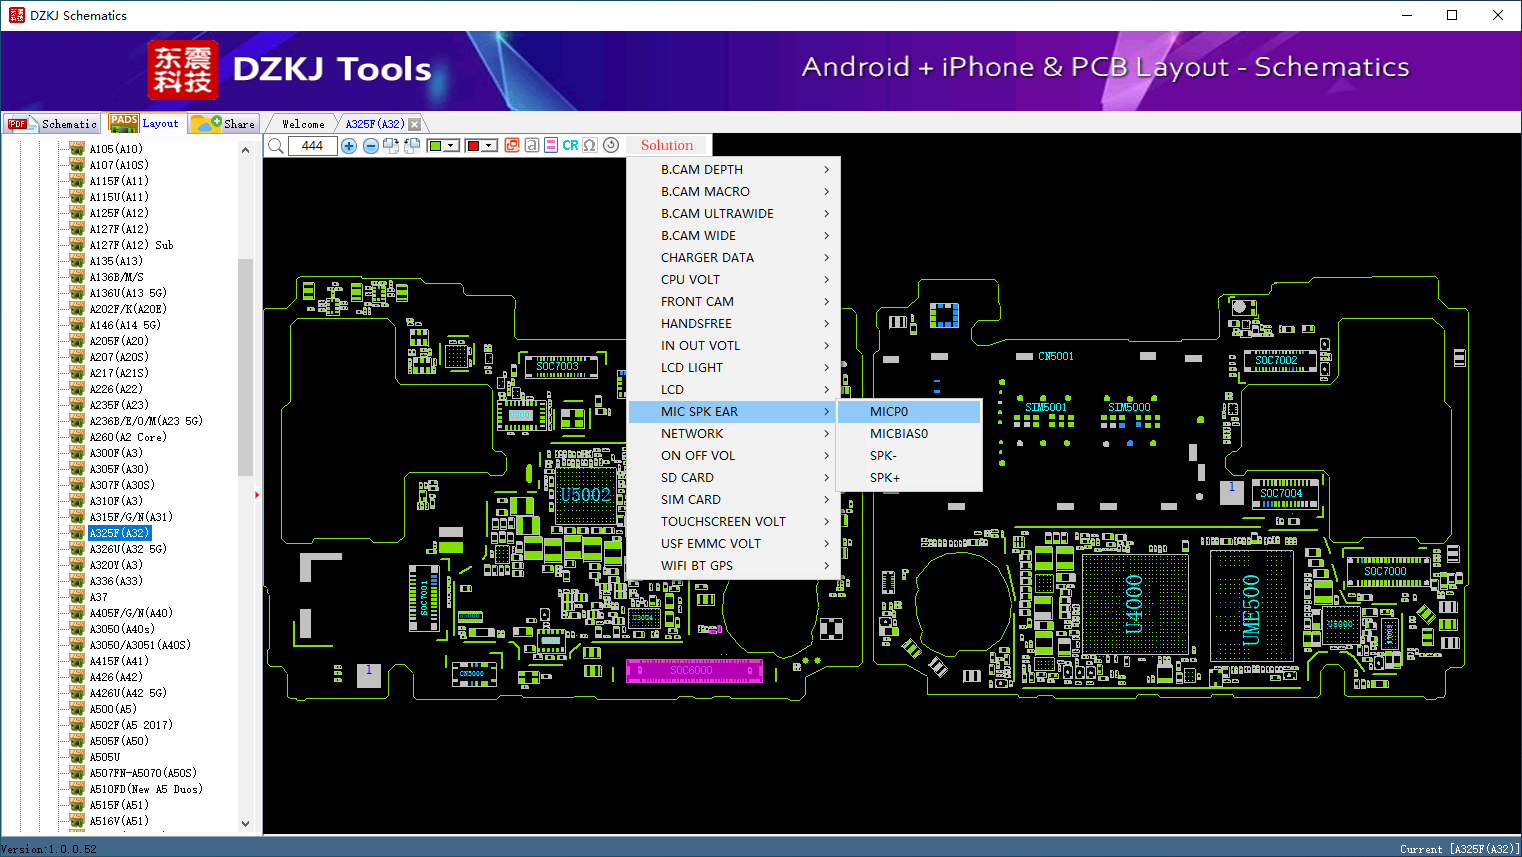The height and width of the screenshot is (857, 1522).
Task: Expand the B.CAM WIDE submenu
Action: (x=734, y=236)
